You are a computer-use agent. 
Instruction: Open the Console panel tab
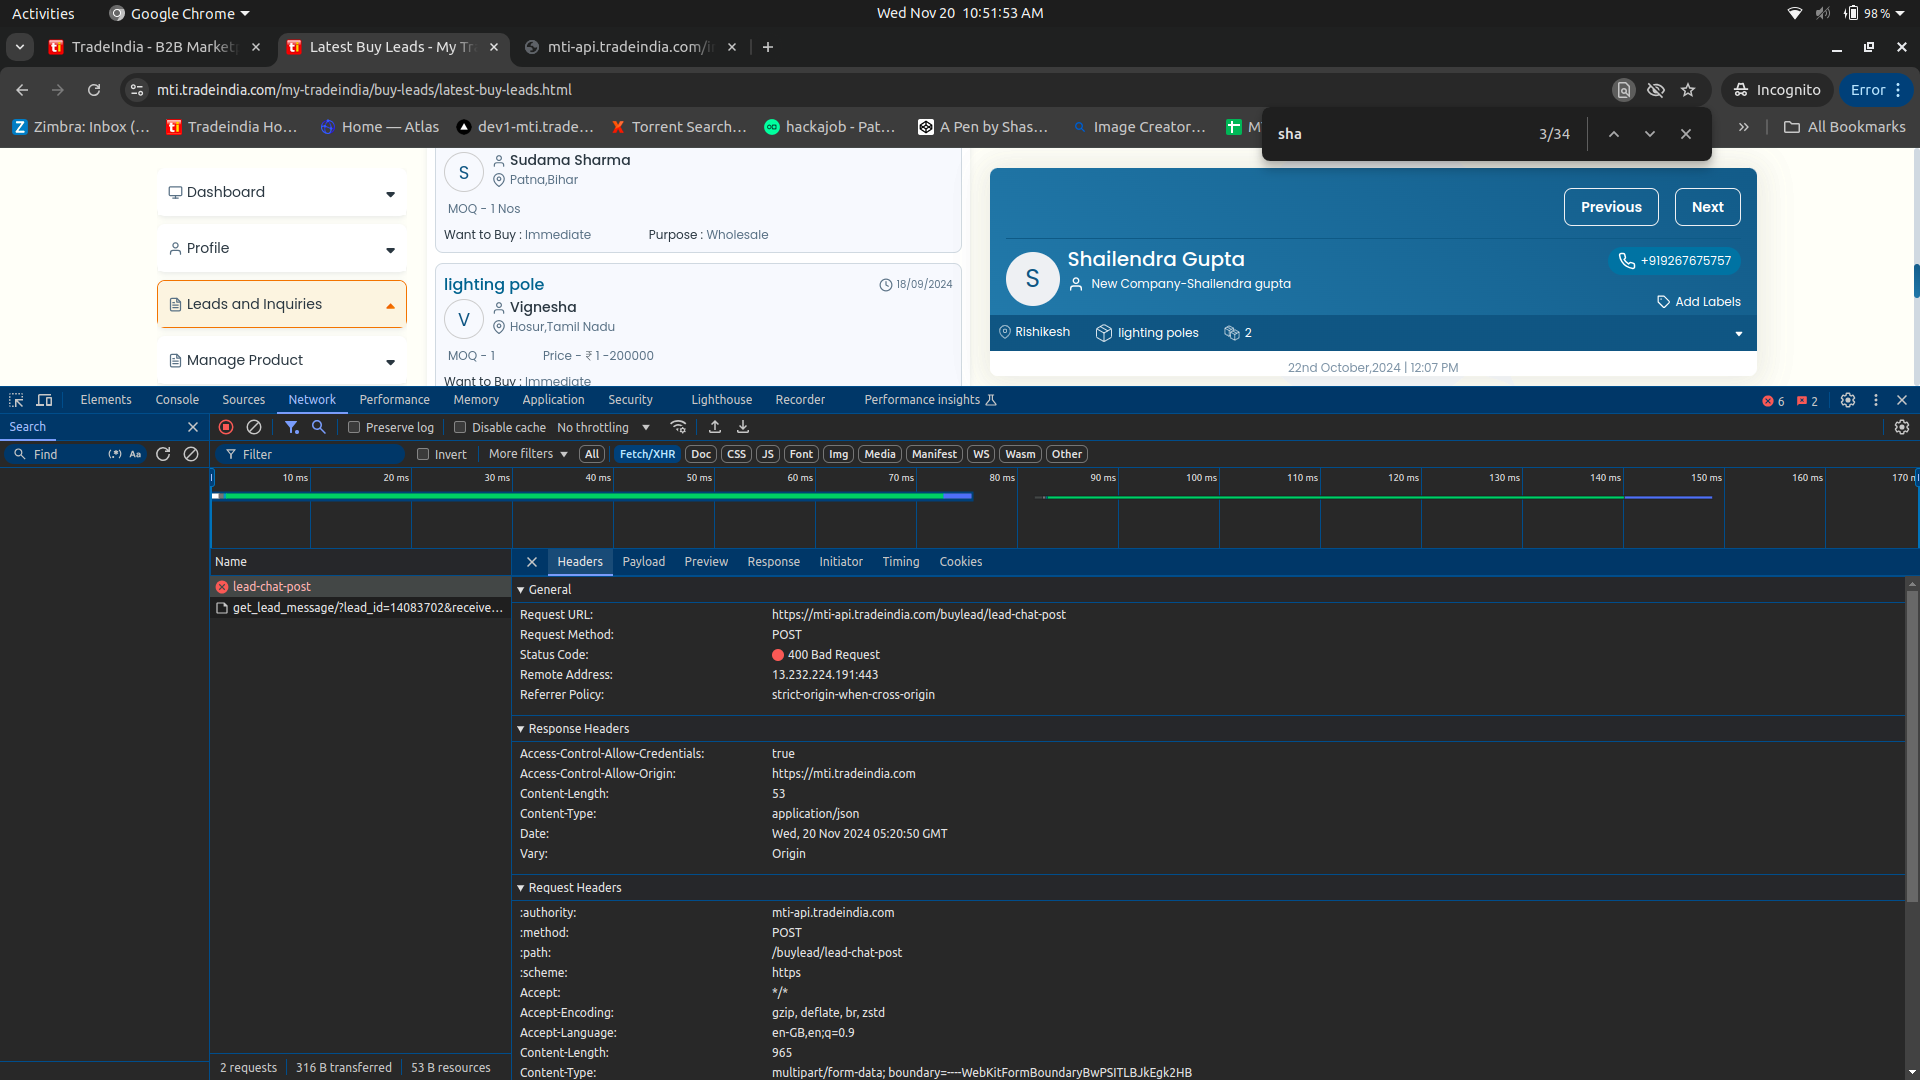pyautogui.click(x=177, y=400)
